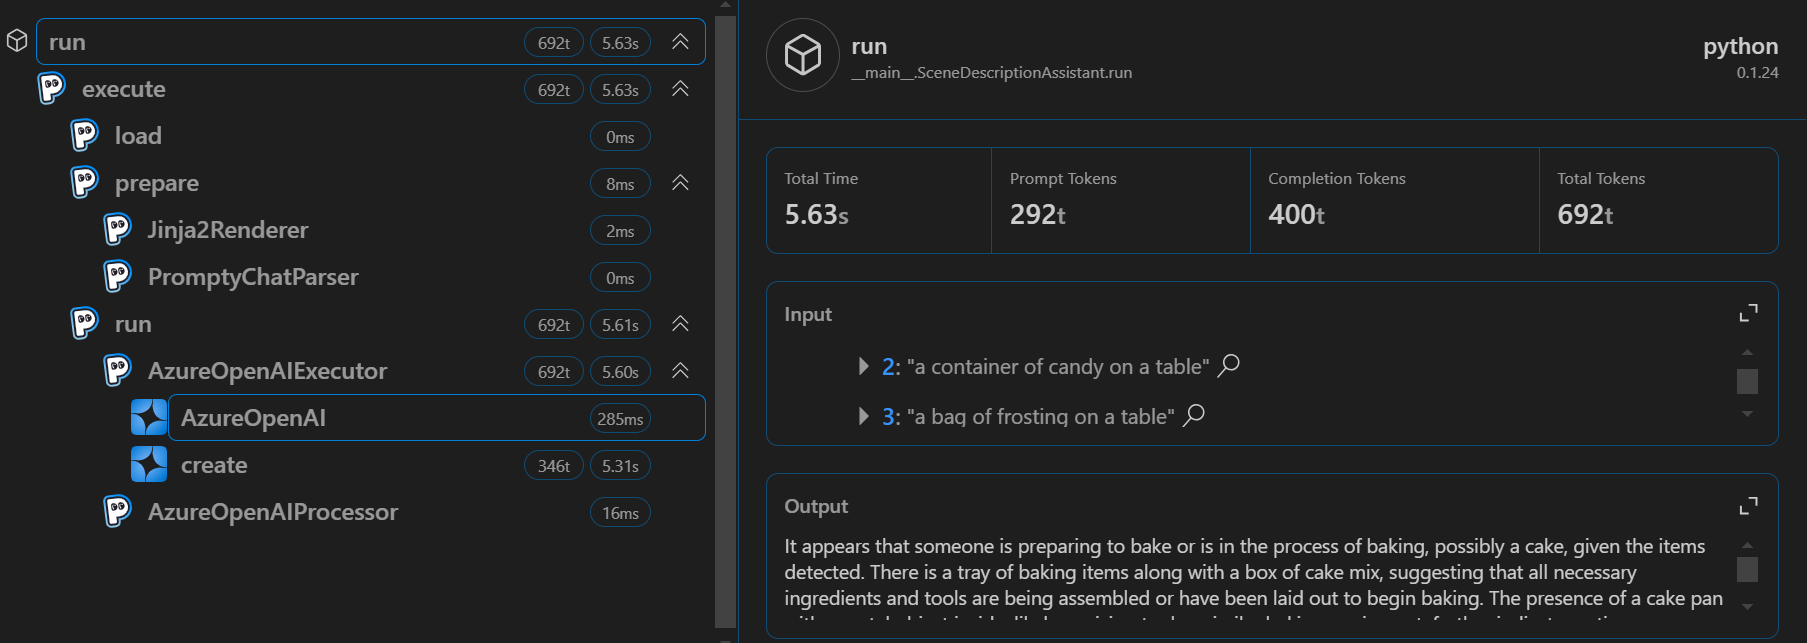
Task: Click the prompty icon next to nested run
Action: (x=85, y=324)
